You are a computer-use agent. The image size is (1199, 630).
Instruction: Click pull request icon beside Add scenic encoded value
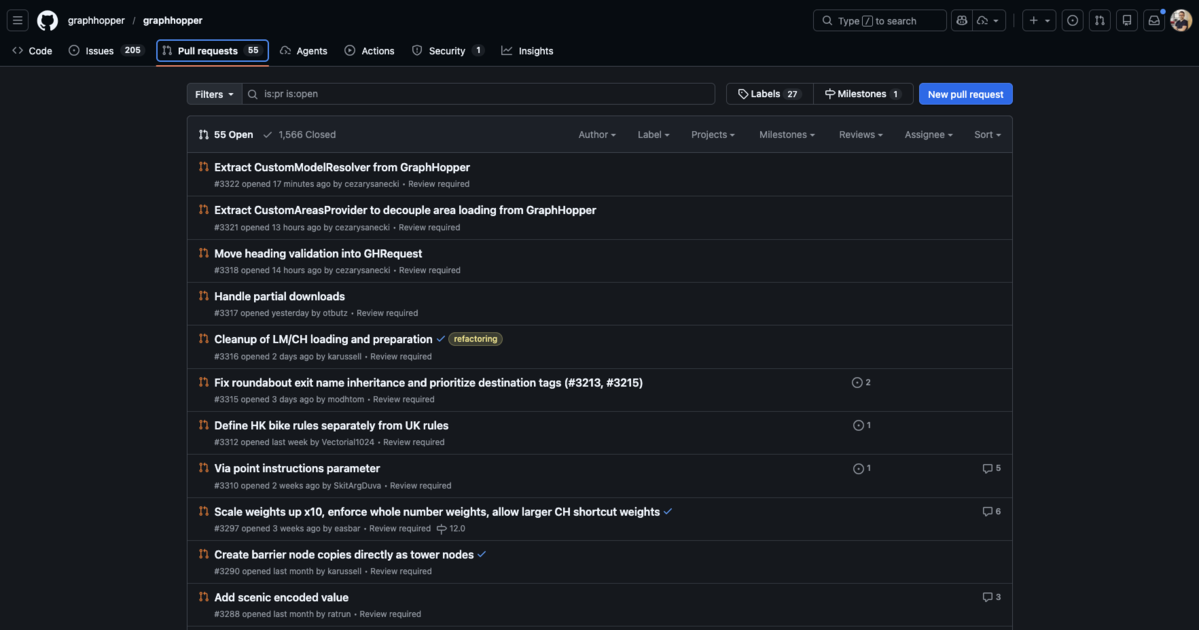click(203, 597)
